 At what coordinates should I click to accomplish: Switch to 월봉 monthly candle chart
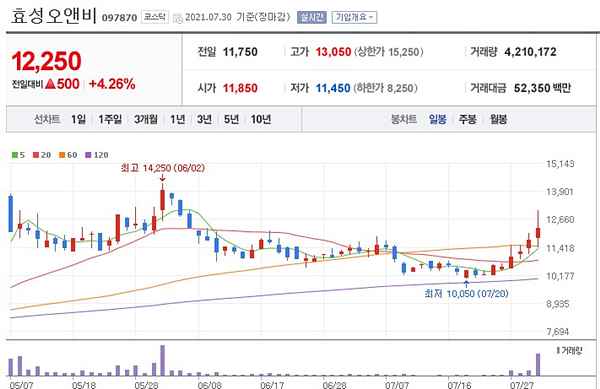(x=499, y=119)
